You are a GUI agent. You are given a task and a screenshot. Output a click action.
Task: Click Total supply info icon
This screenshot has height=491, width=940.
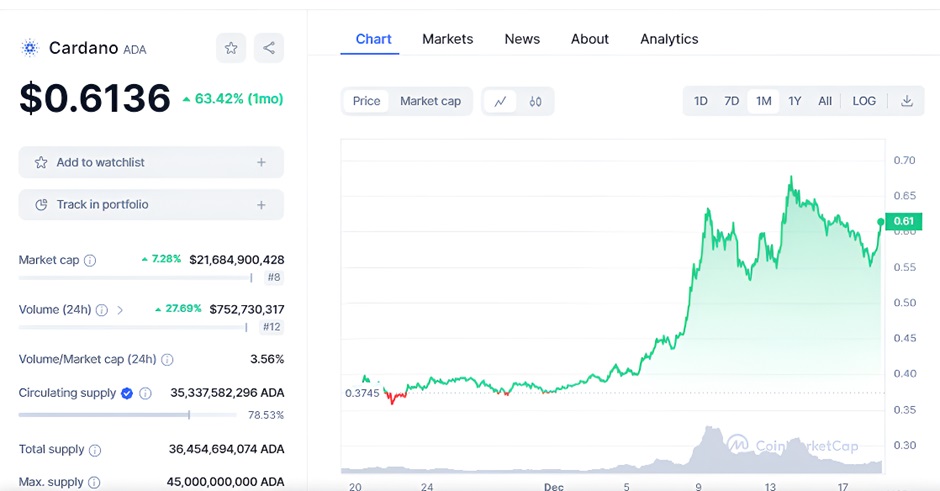(95, 450)
